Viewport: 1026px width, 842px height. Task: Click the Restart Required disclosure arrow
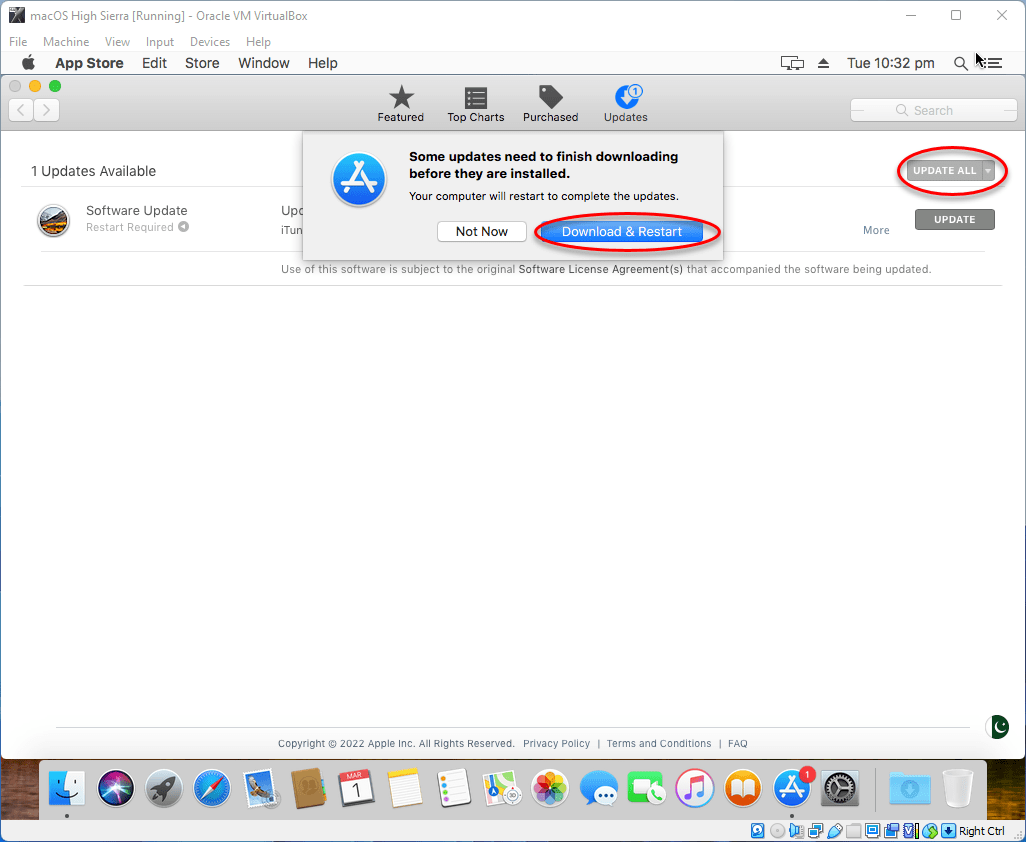coord(184,227)
